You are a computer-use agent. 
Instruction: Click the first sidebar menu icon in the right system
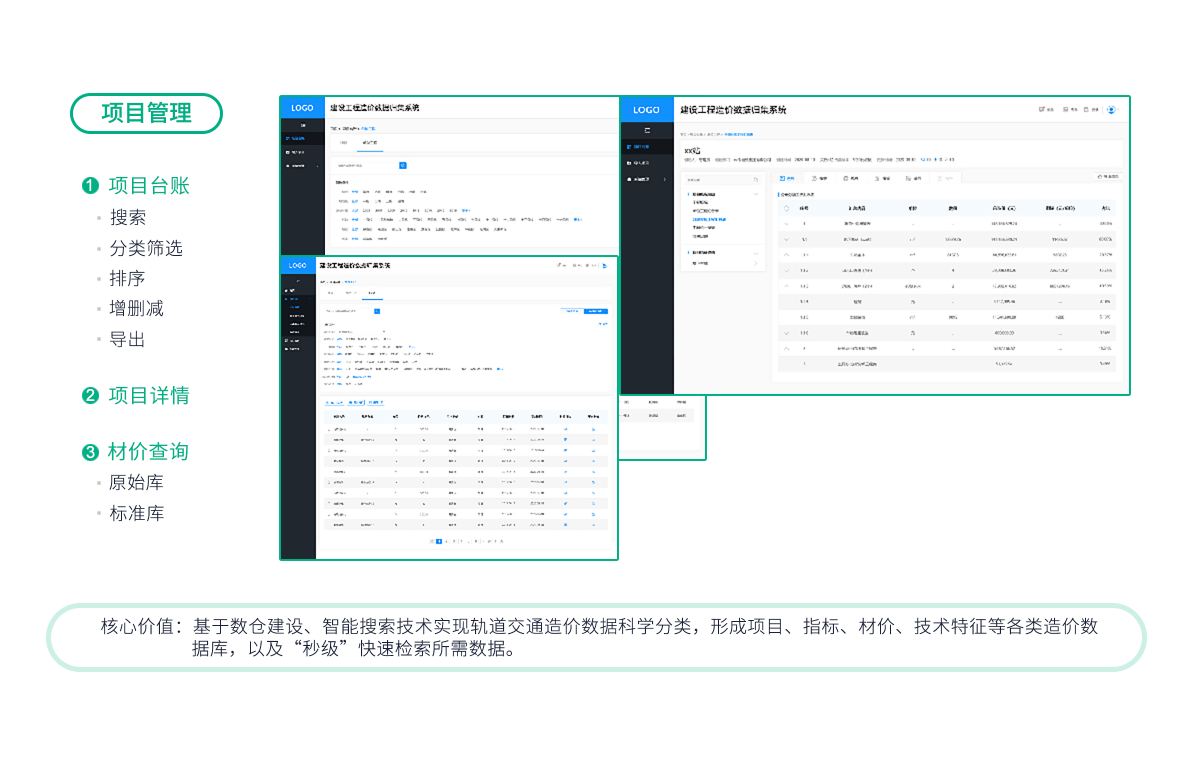(629, 147)
